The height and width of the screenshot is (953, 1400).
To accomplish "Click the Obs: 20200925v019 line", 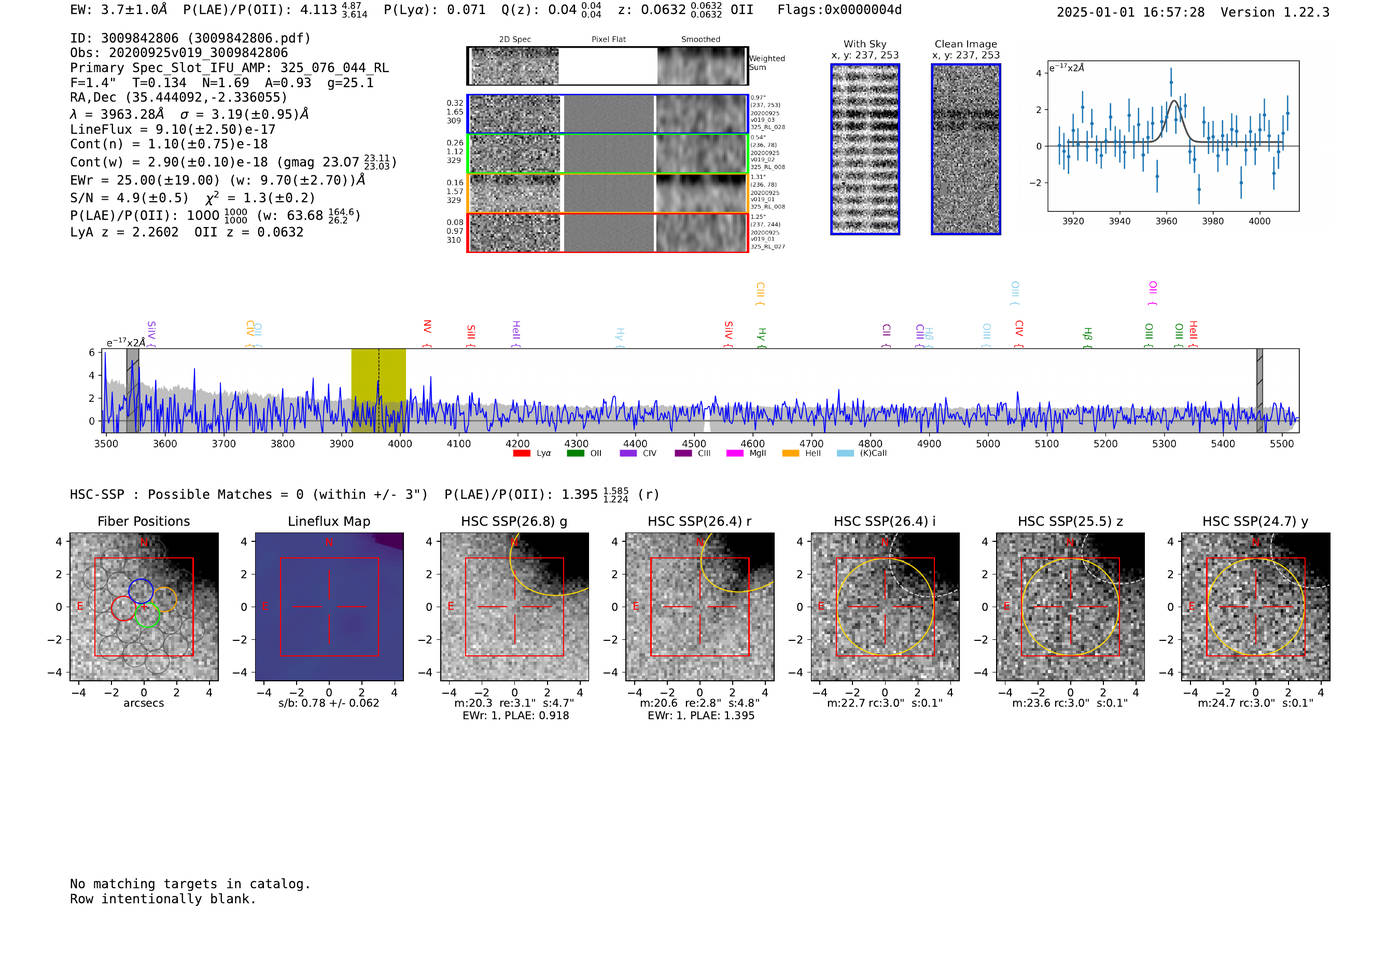I will 179,53.
